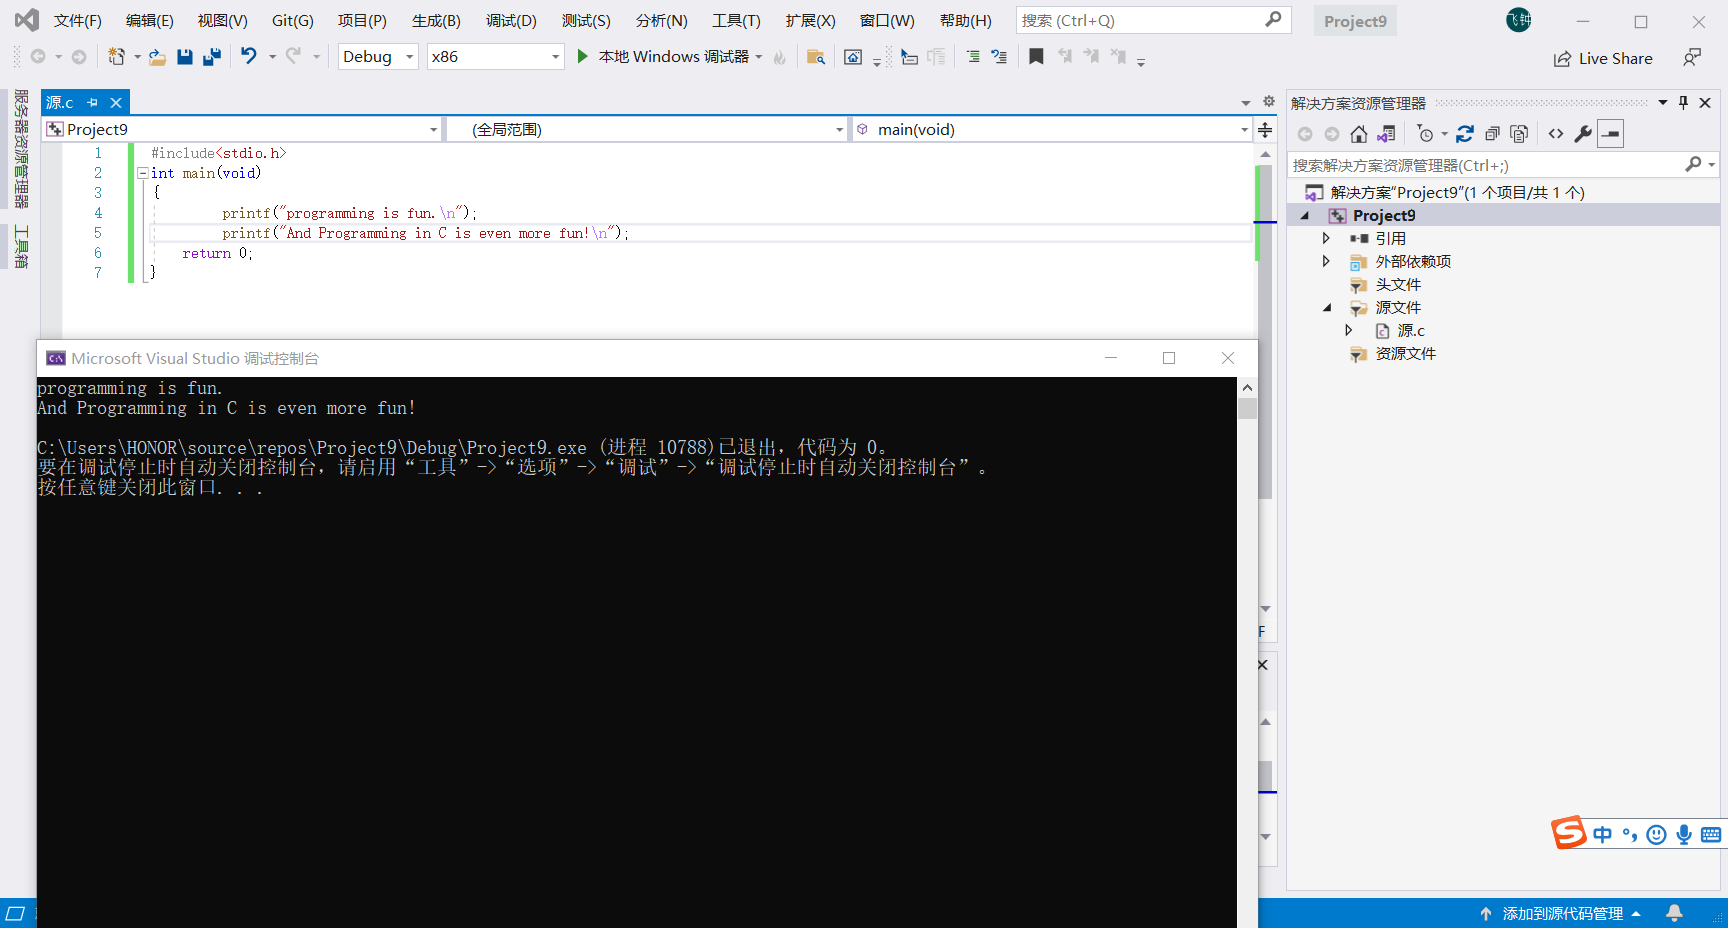Collapse the 源文件 folder node
1728x928 pixels.
pyautogui.click(x=1327, y=308)
